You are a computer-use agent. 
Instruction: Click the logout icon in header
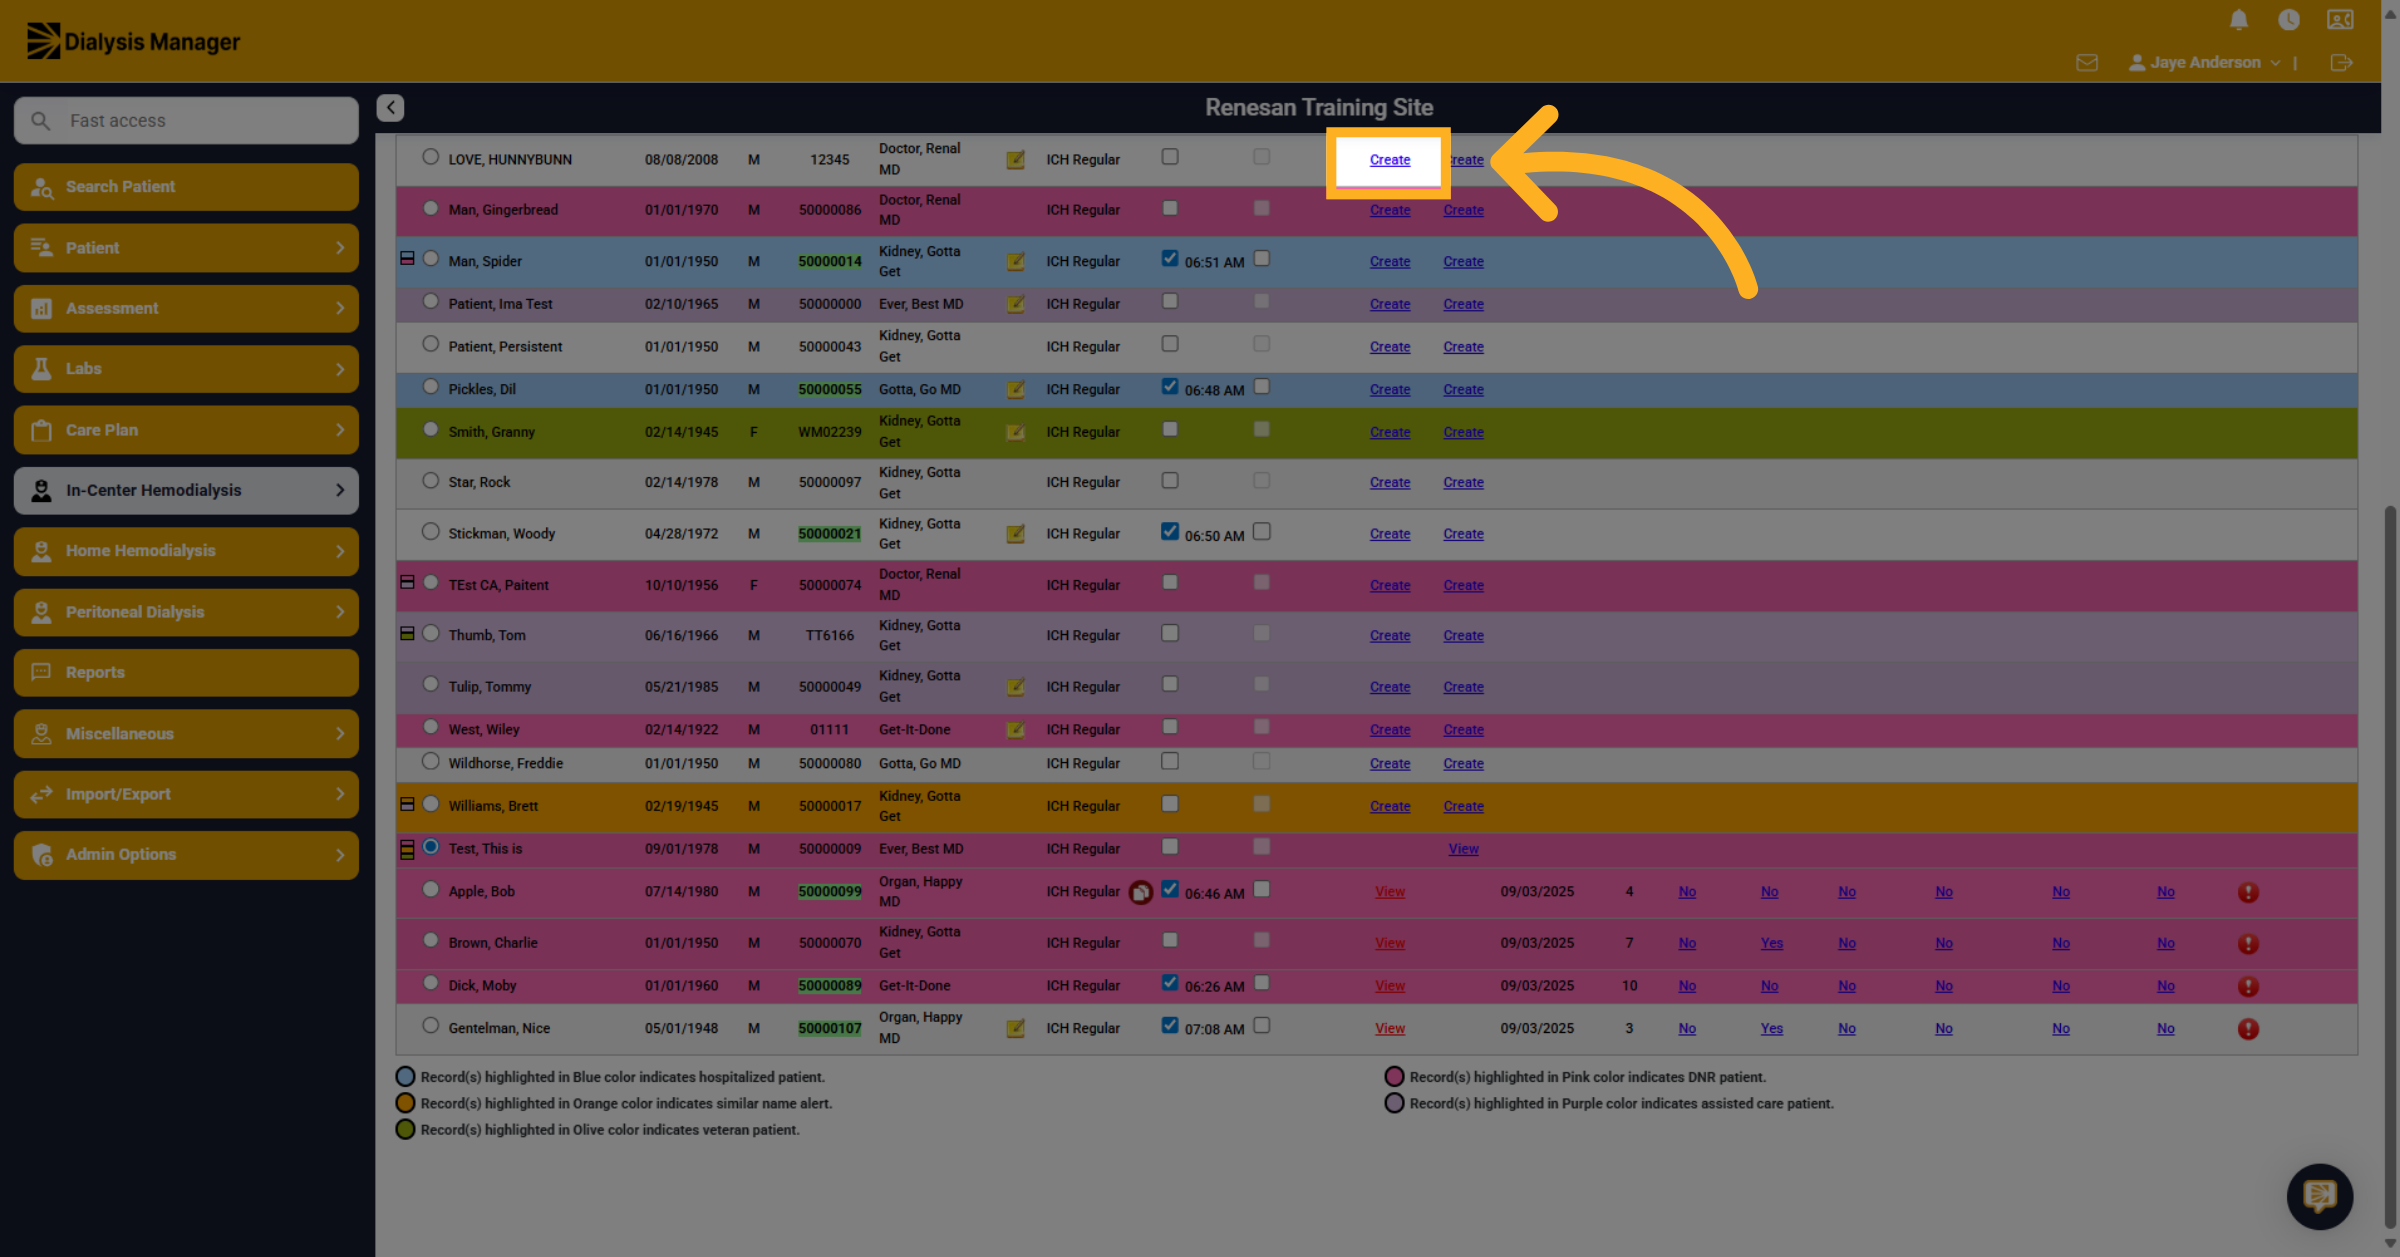[2341, 63]
